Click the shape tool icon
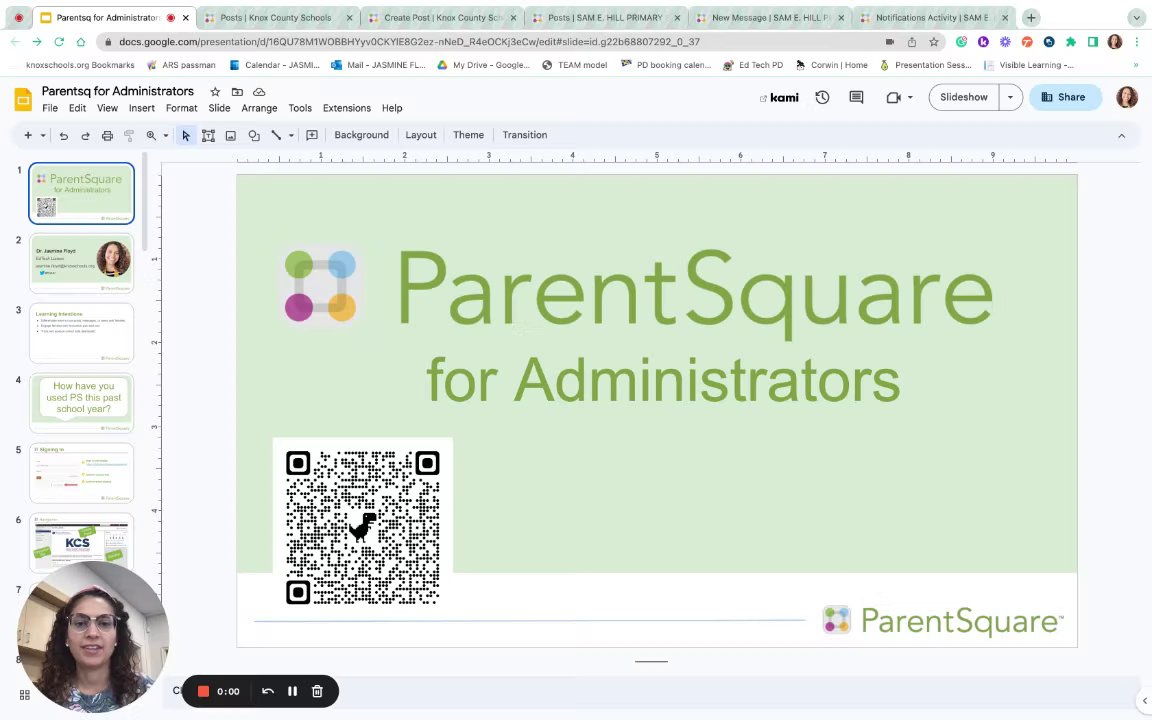 (x=253, y=135)
